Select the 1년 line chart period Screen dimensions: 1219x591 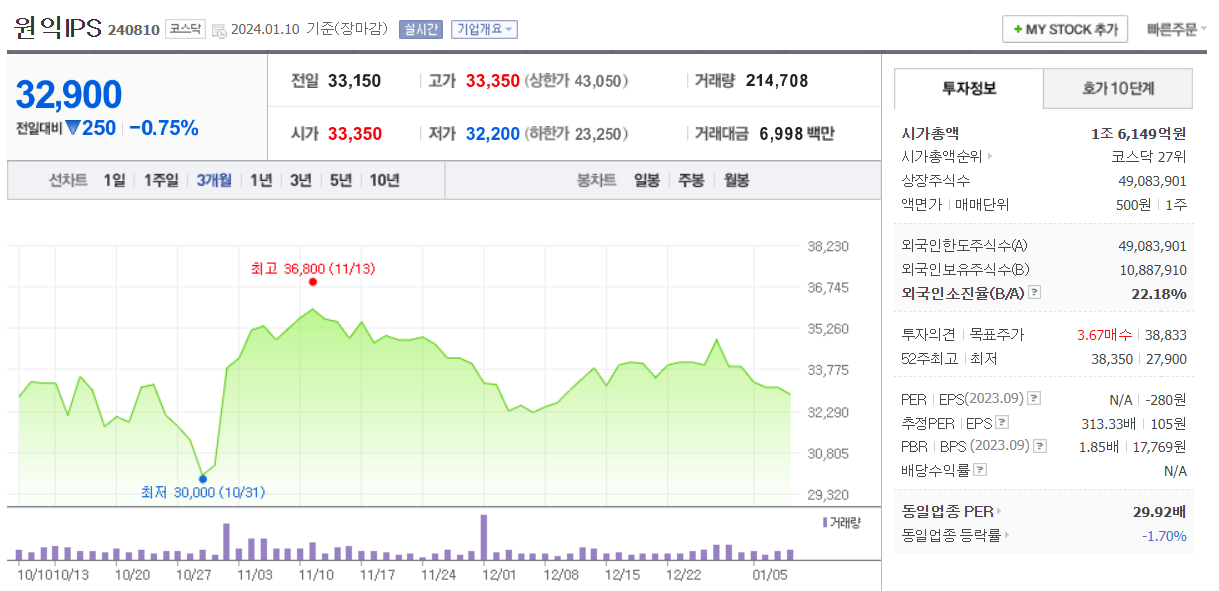click(x=261, y=180)
